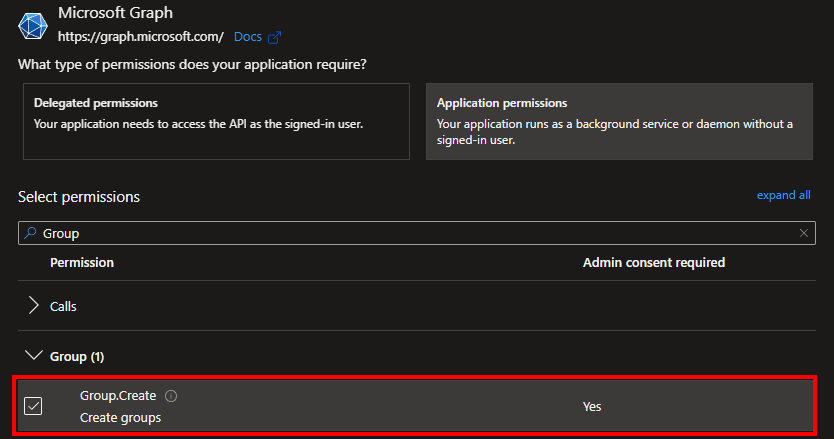
Task: Click the Microsoft Graph logo icon
Action: (x=33, y=25)
